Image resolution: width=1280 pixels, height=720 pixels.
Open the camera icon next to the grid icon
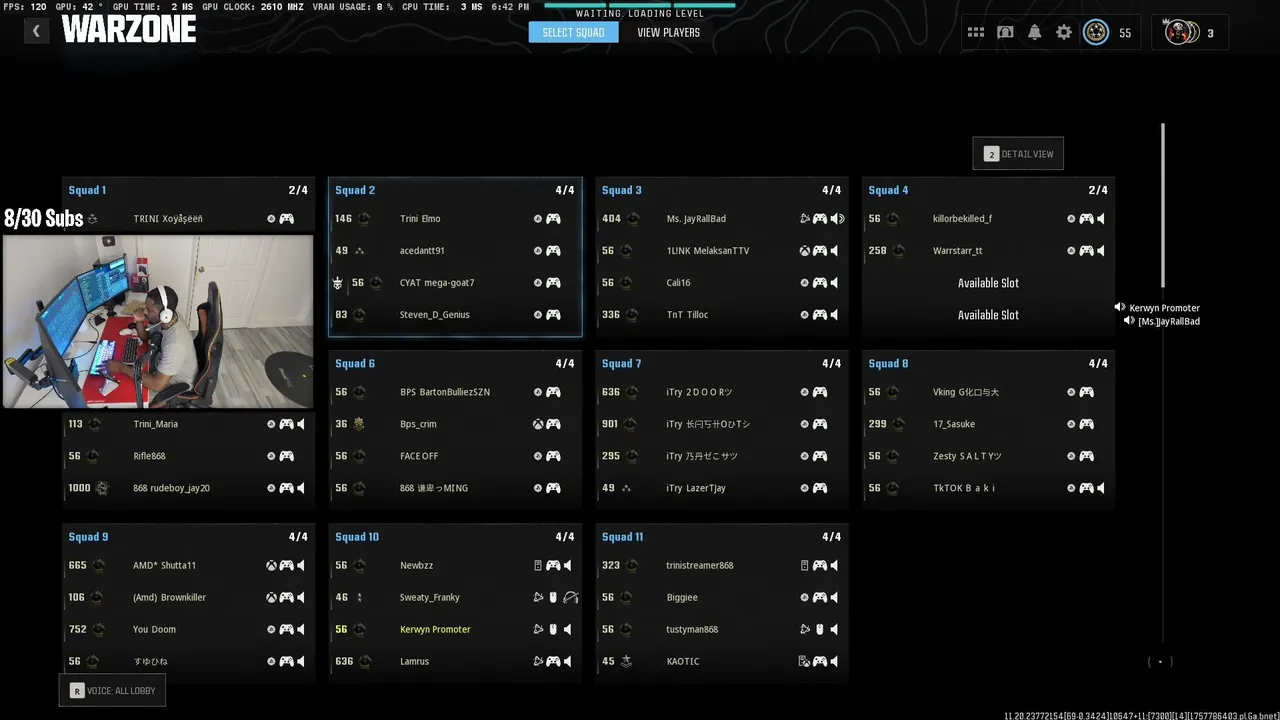point(1005,33)
